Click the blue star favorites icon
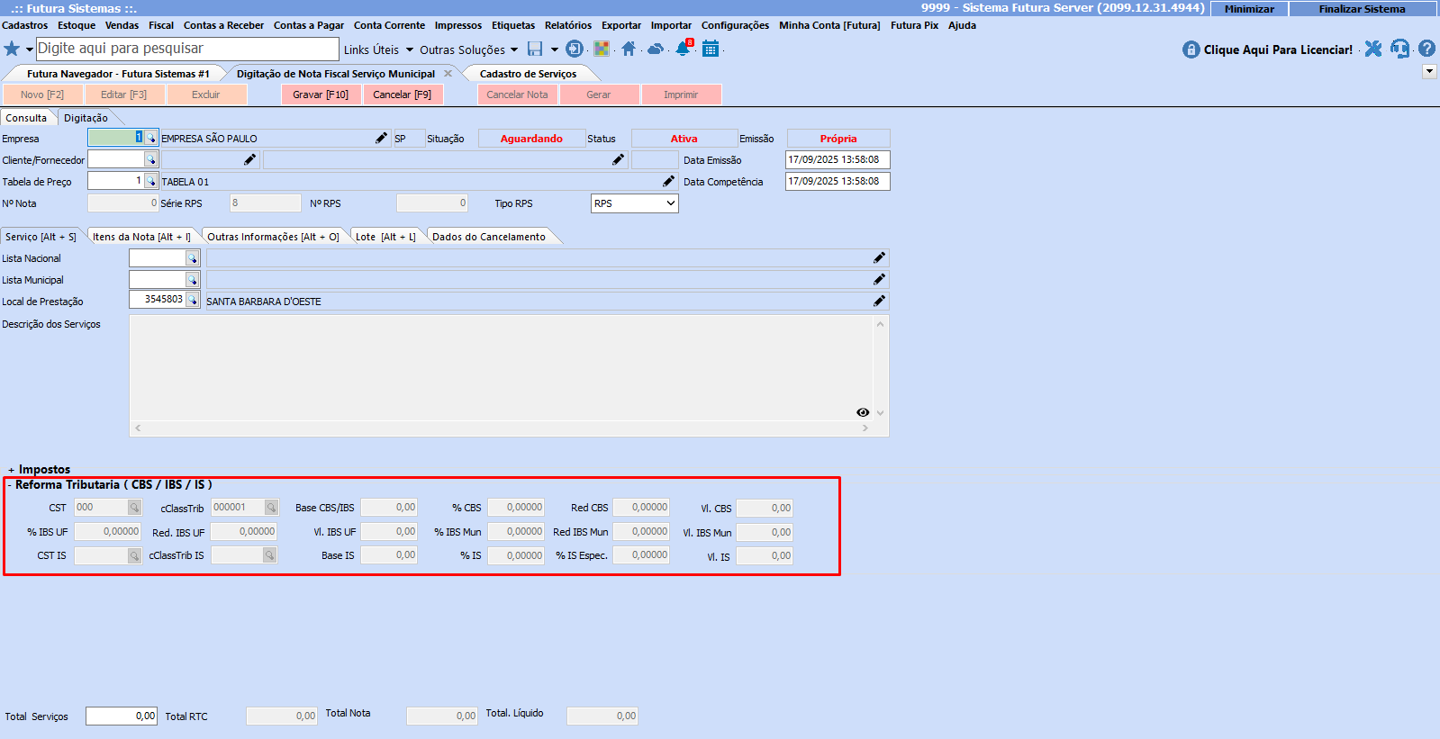The width and height of the screenshot is (1440, 739). pos(12,49)
